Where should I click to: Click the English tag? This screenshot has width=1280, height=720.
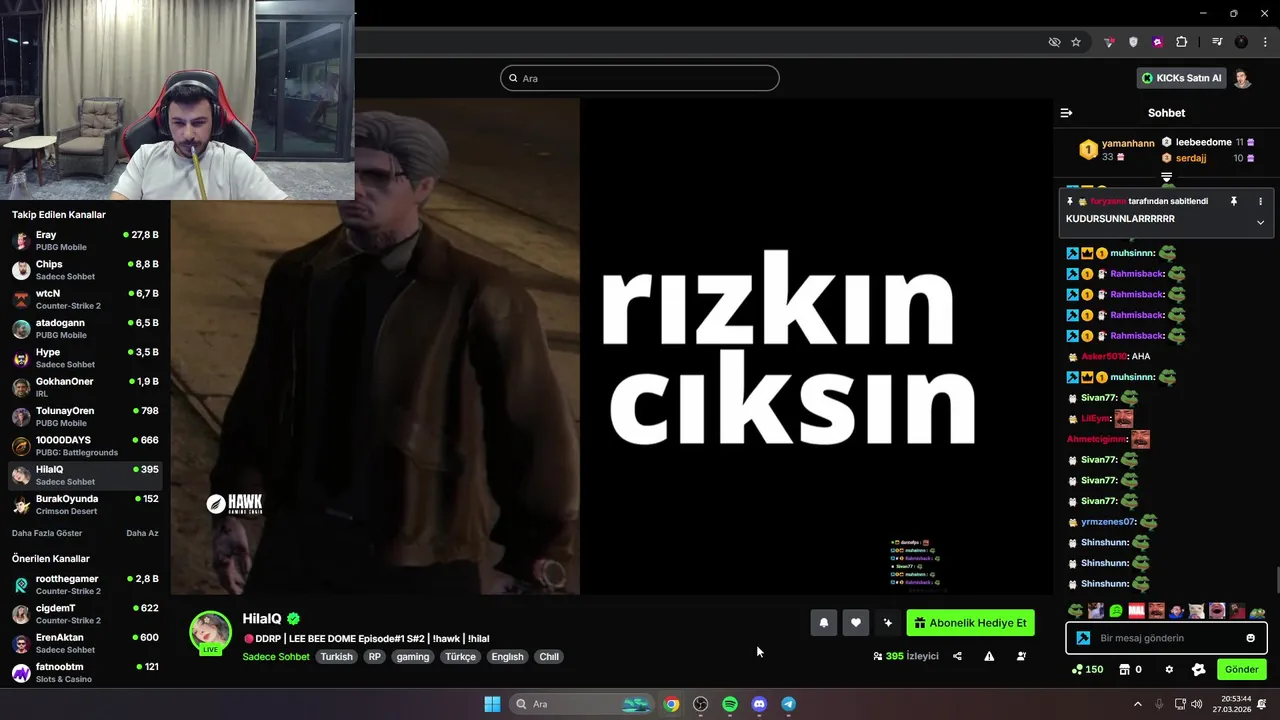[x=507, y=657]
